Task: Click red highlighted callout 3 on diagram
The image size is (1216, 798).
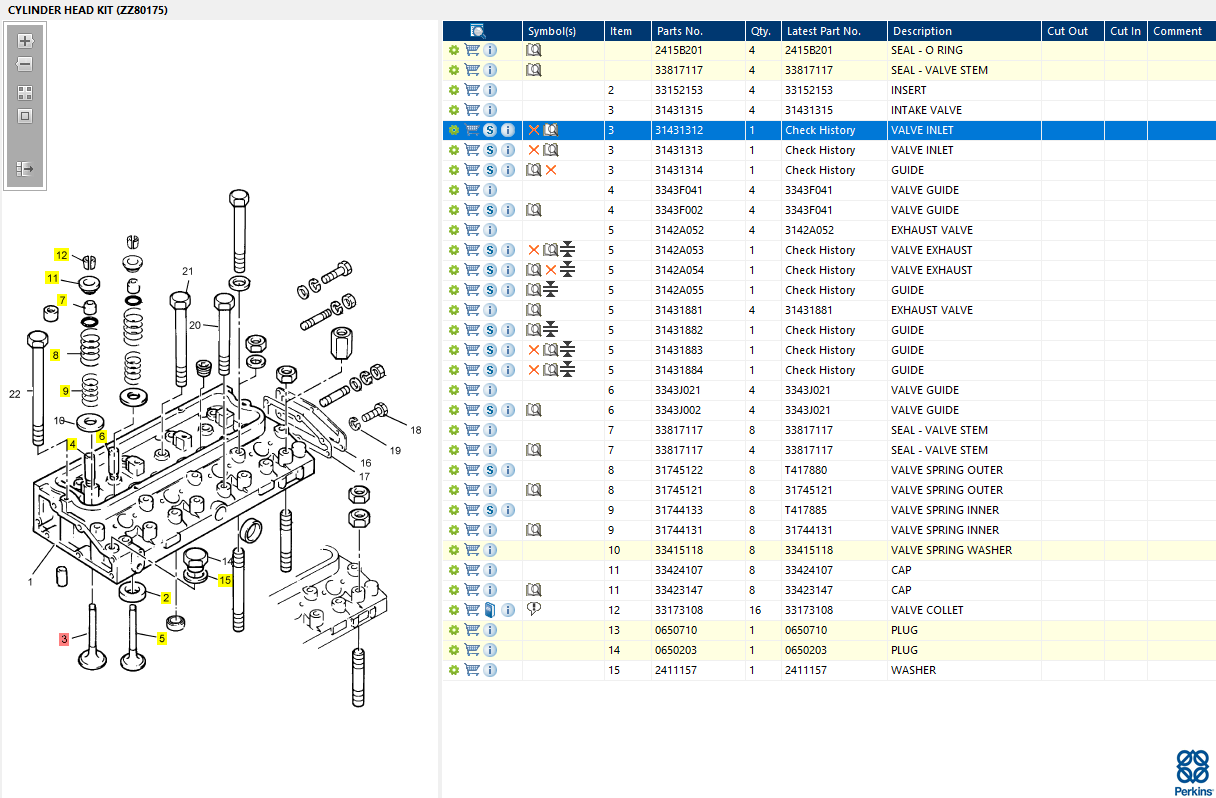Action: pyautogui.click(x=64, y=638)
